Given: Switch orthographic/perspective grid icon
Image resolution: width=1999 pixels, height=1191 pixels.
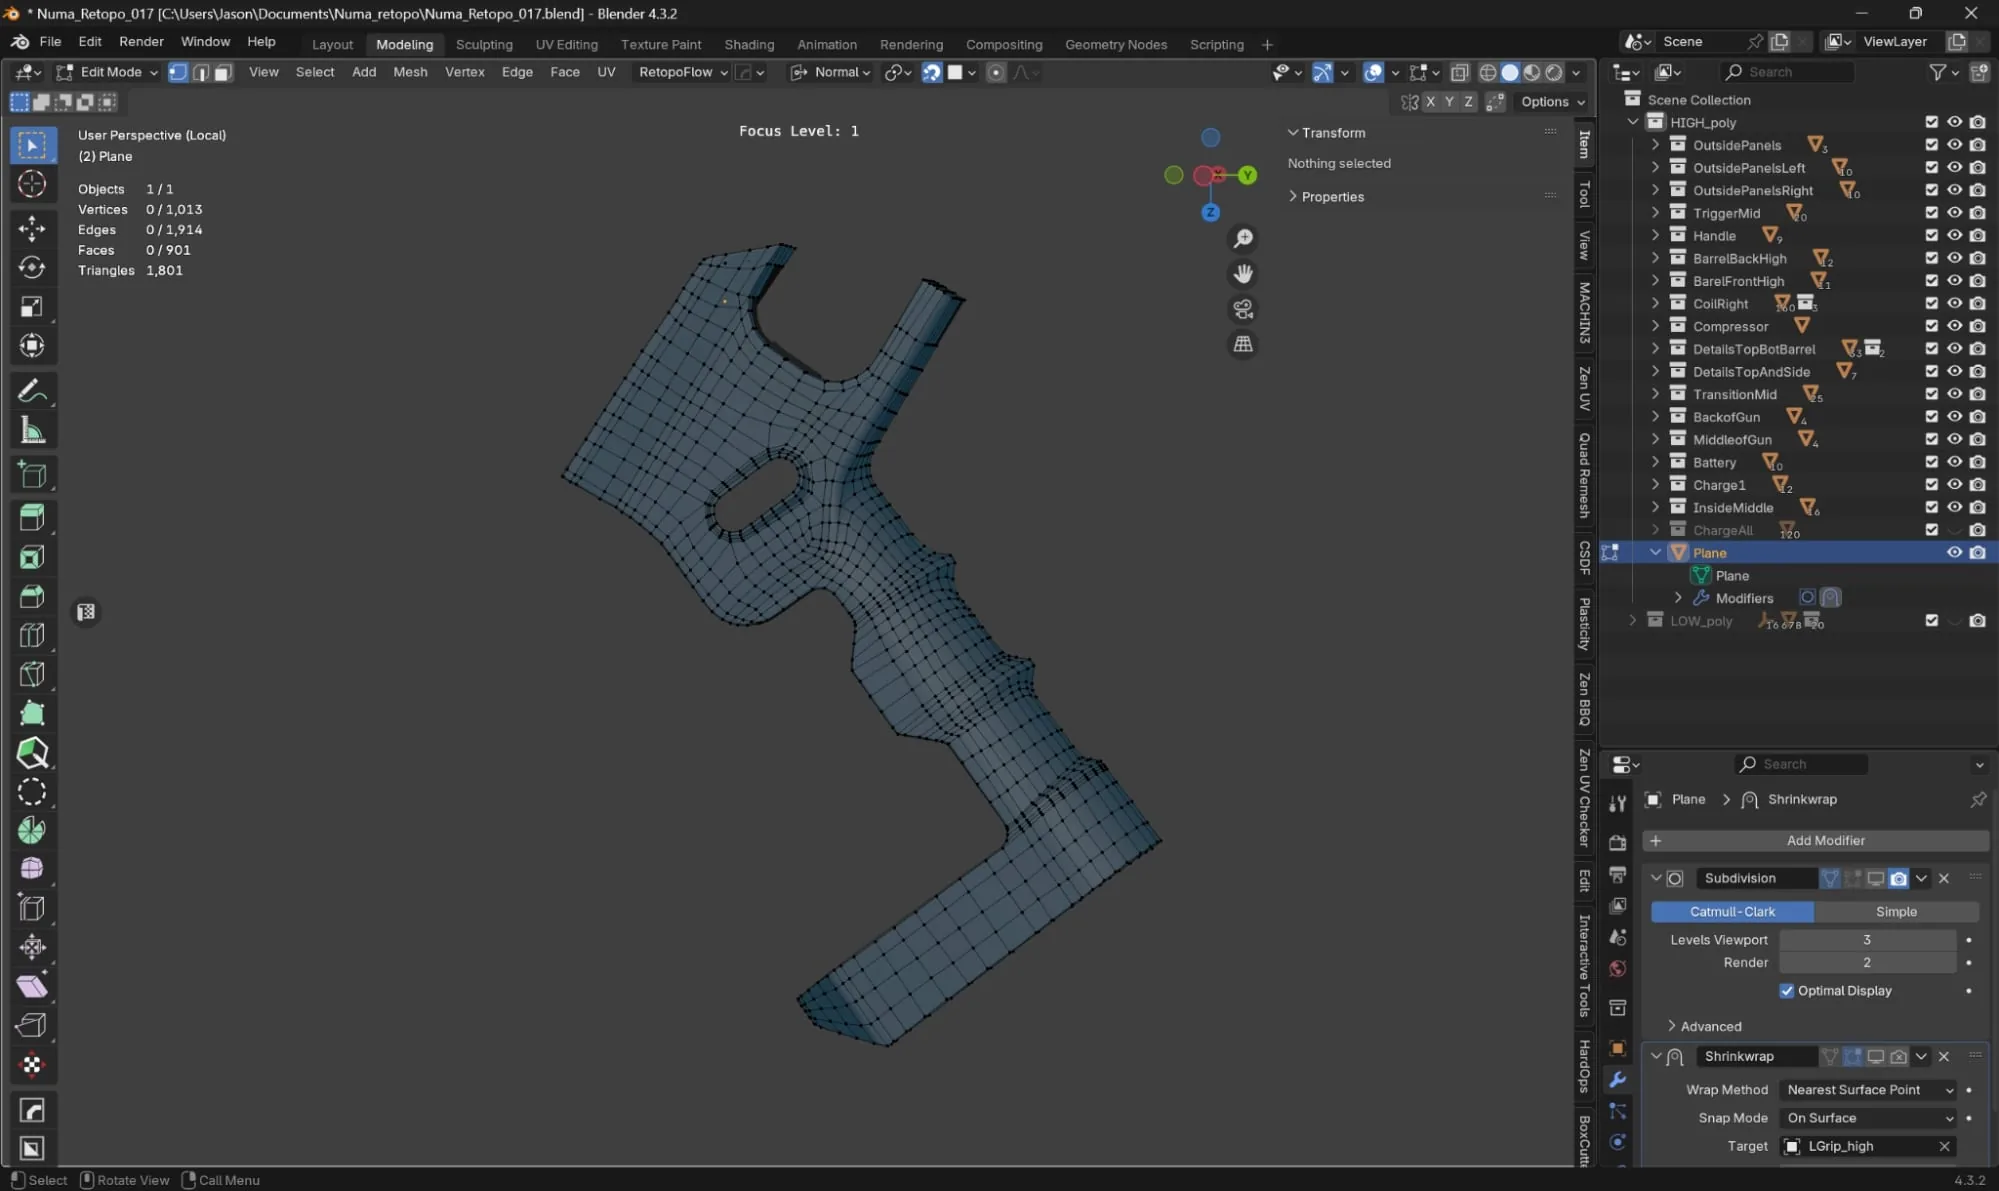Looking at the screenshot, I should point(1243,345).
